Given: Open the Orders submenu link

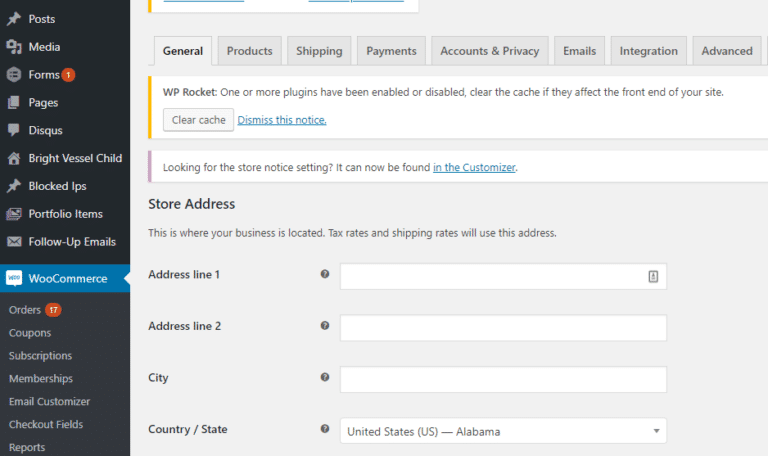Looking at the screenshot, I should pyautogui.click(x=24, y=310).
